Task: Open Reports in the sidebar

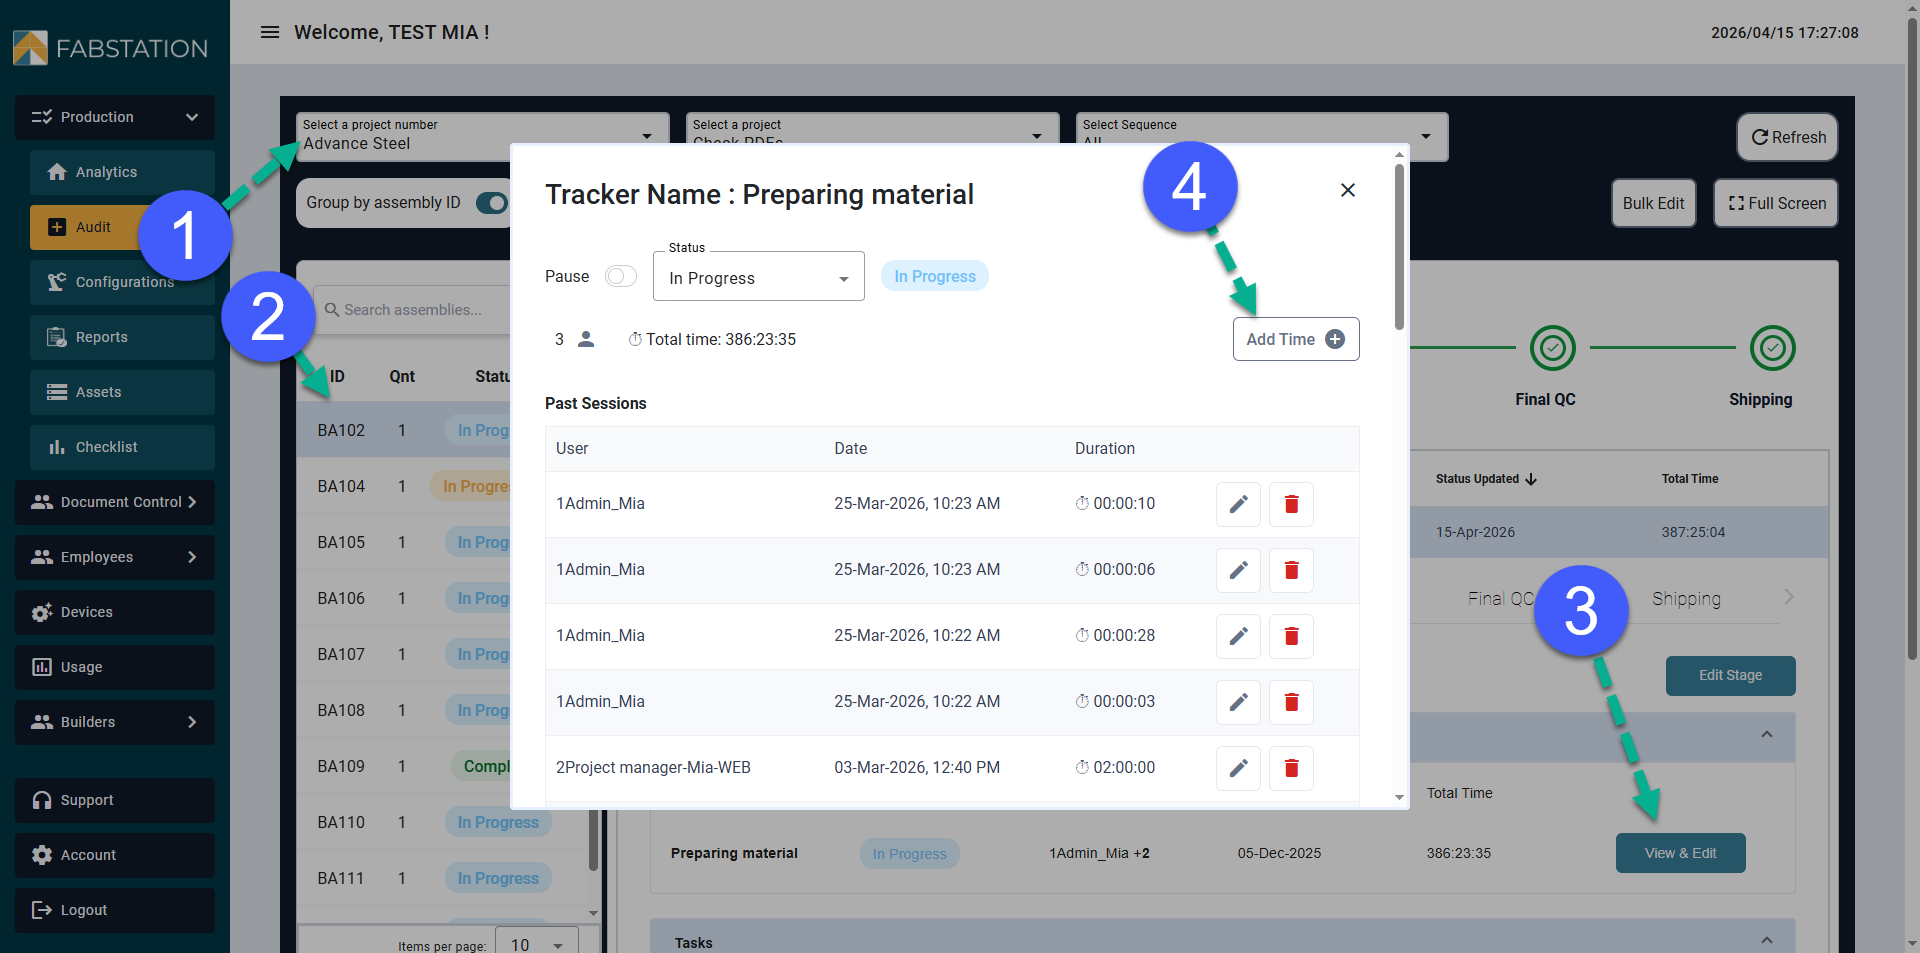Action: (122, 337)
